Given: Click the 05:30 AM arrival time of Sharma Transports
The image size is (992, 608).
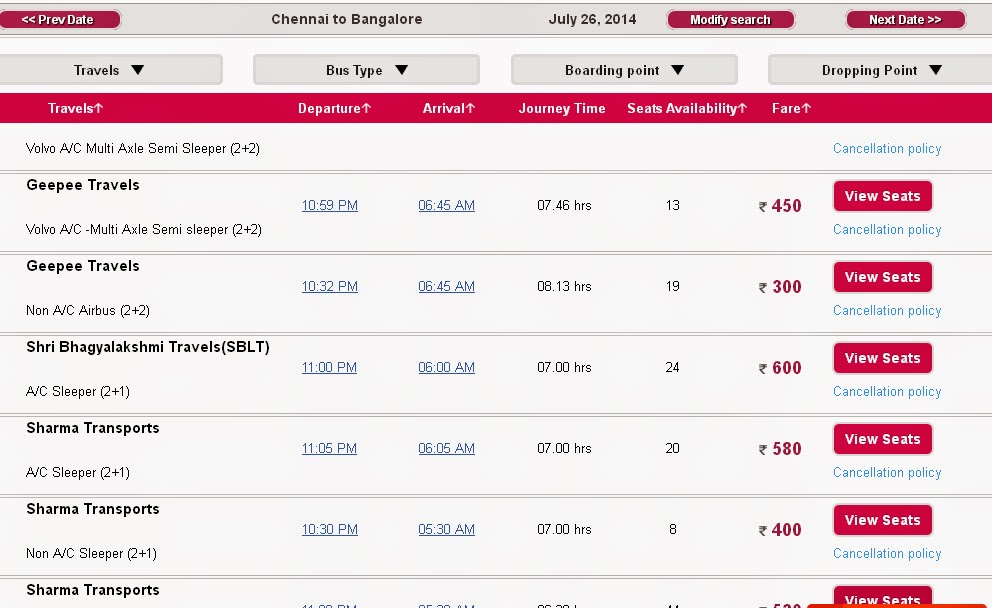Looking at the screenshot, I should [446, 529].
